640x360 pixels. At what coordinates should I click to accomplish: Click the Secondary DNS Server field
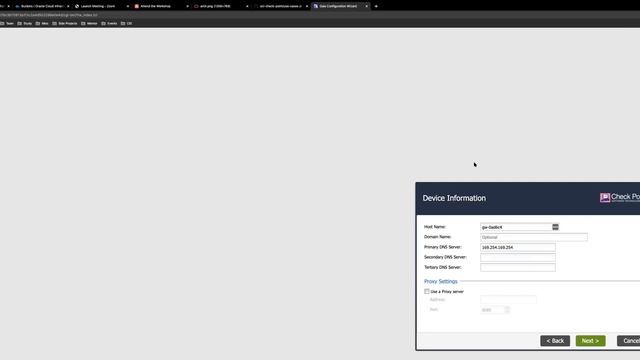pyautogui.click(x=518, y=257)
